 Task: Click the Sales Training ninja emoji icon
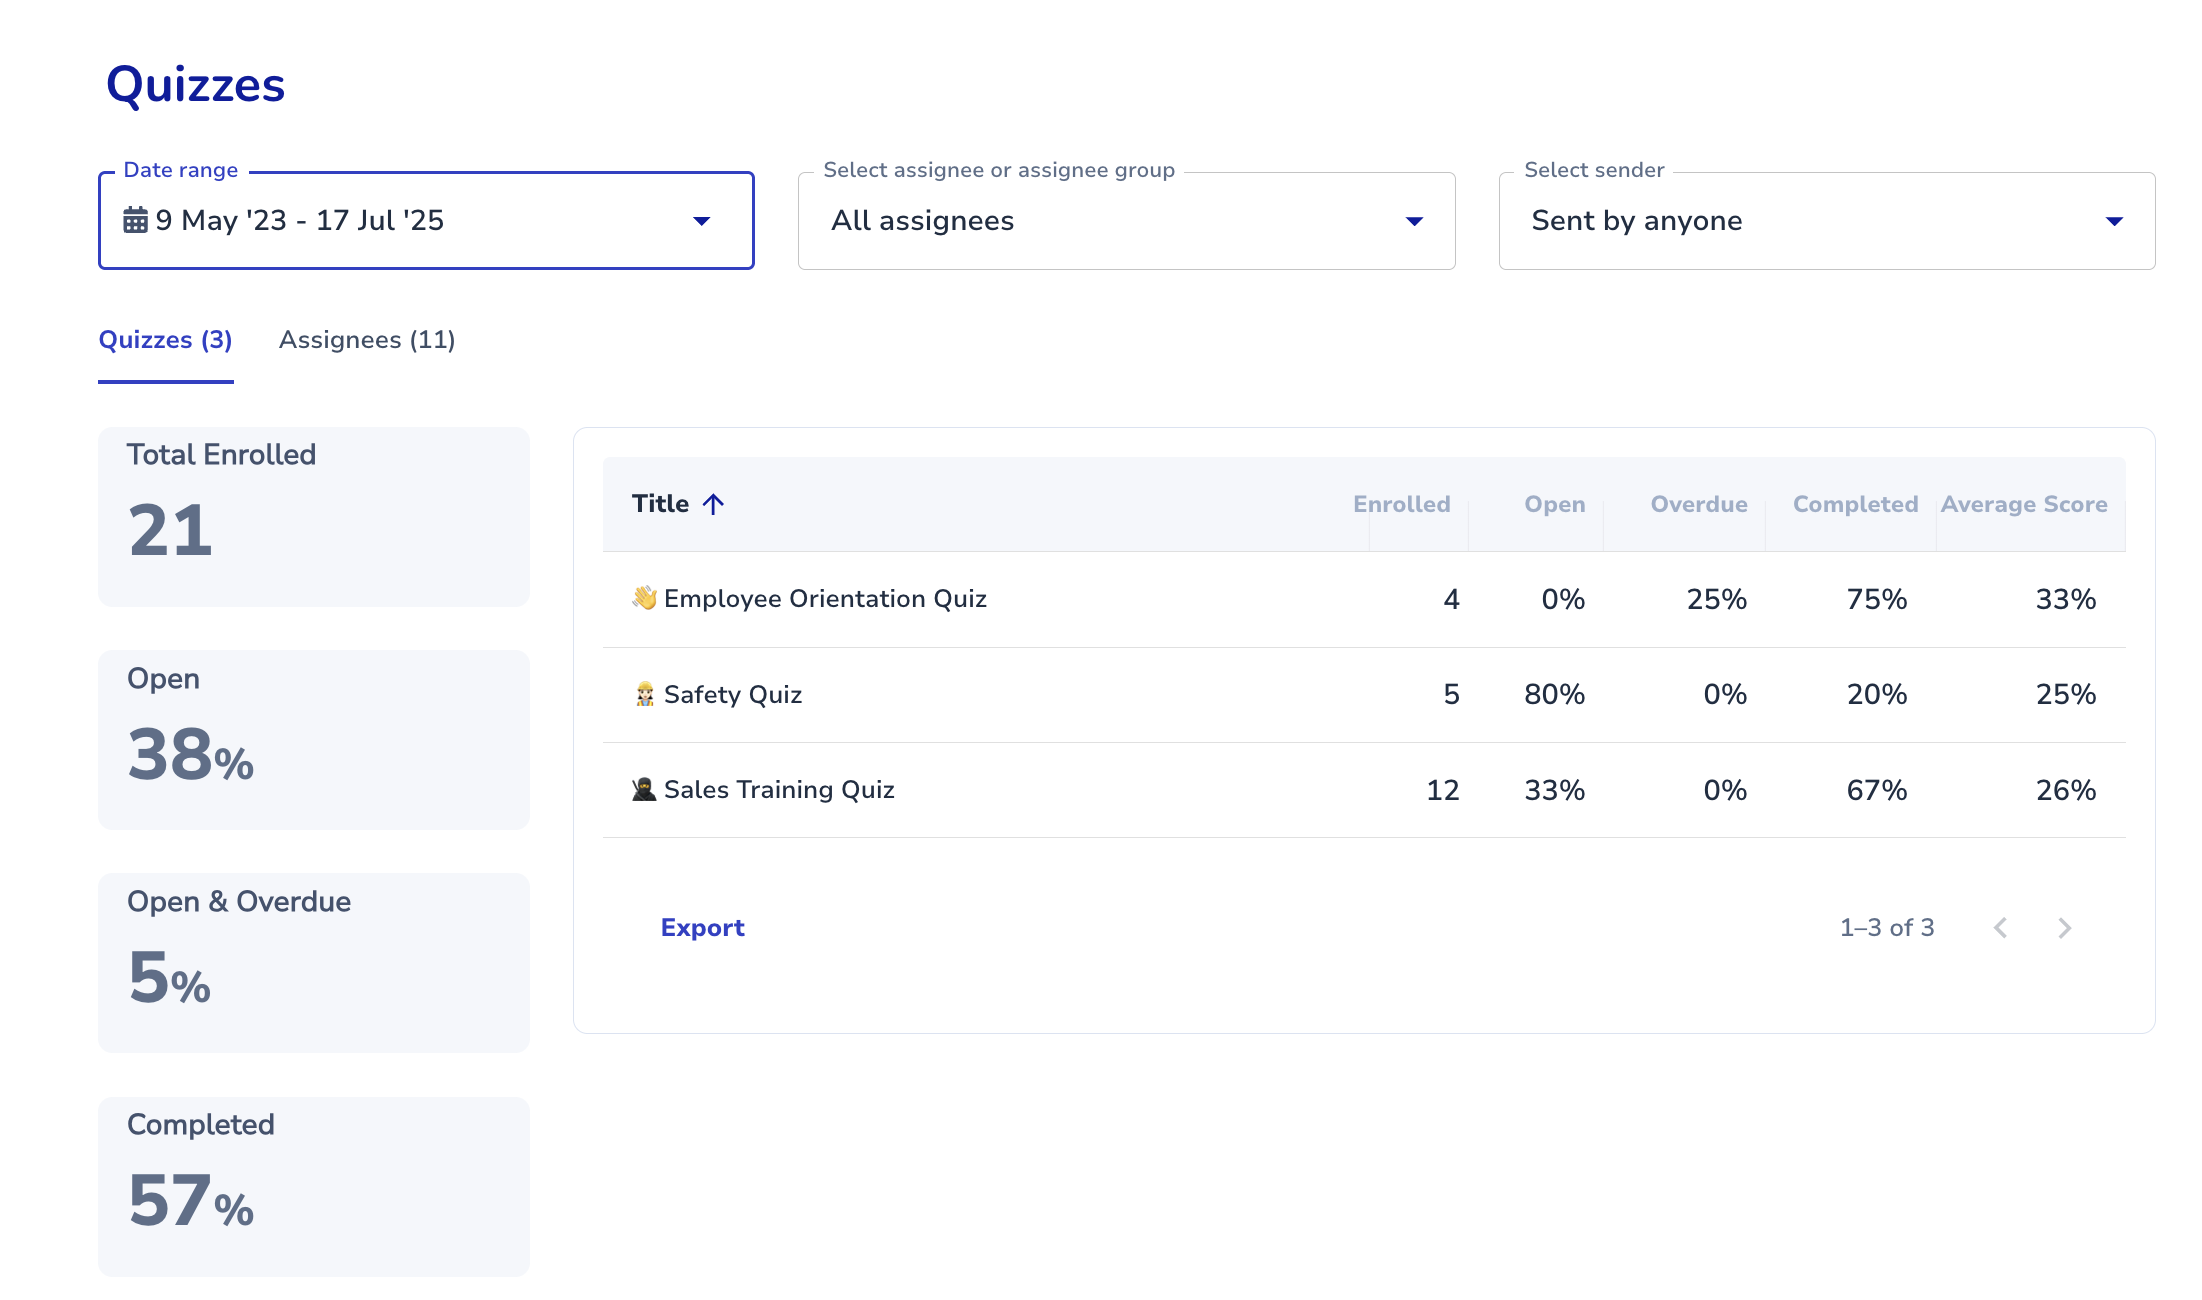point(644,789)
